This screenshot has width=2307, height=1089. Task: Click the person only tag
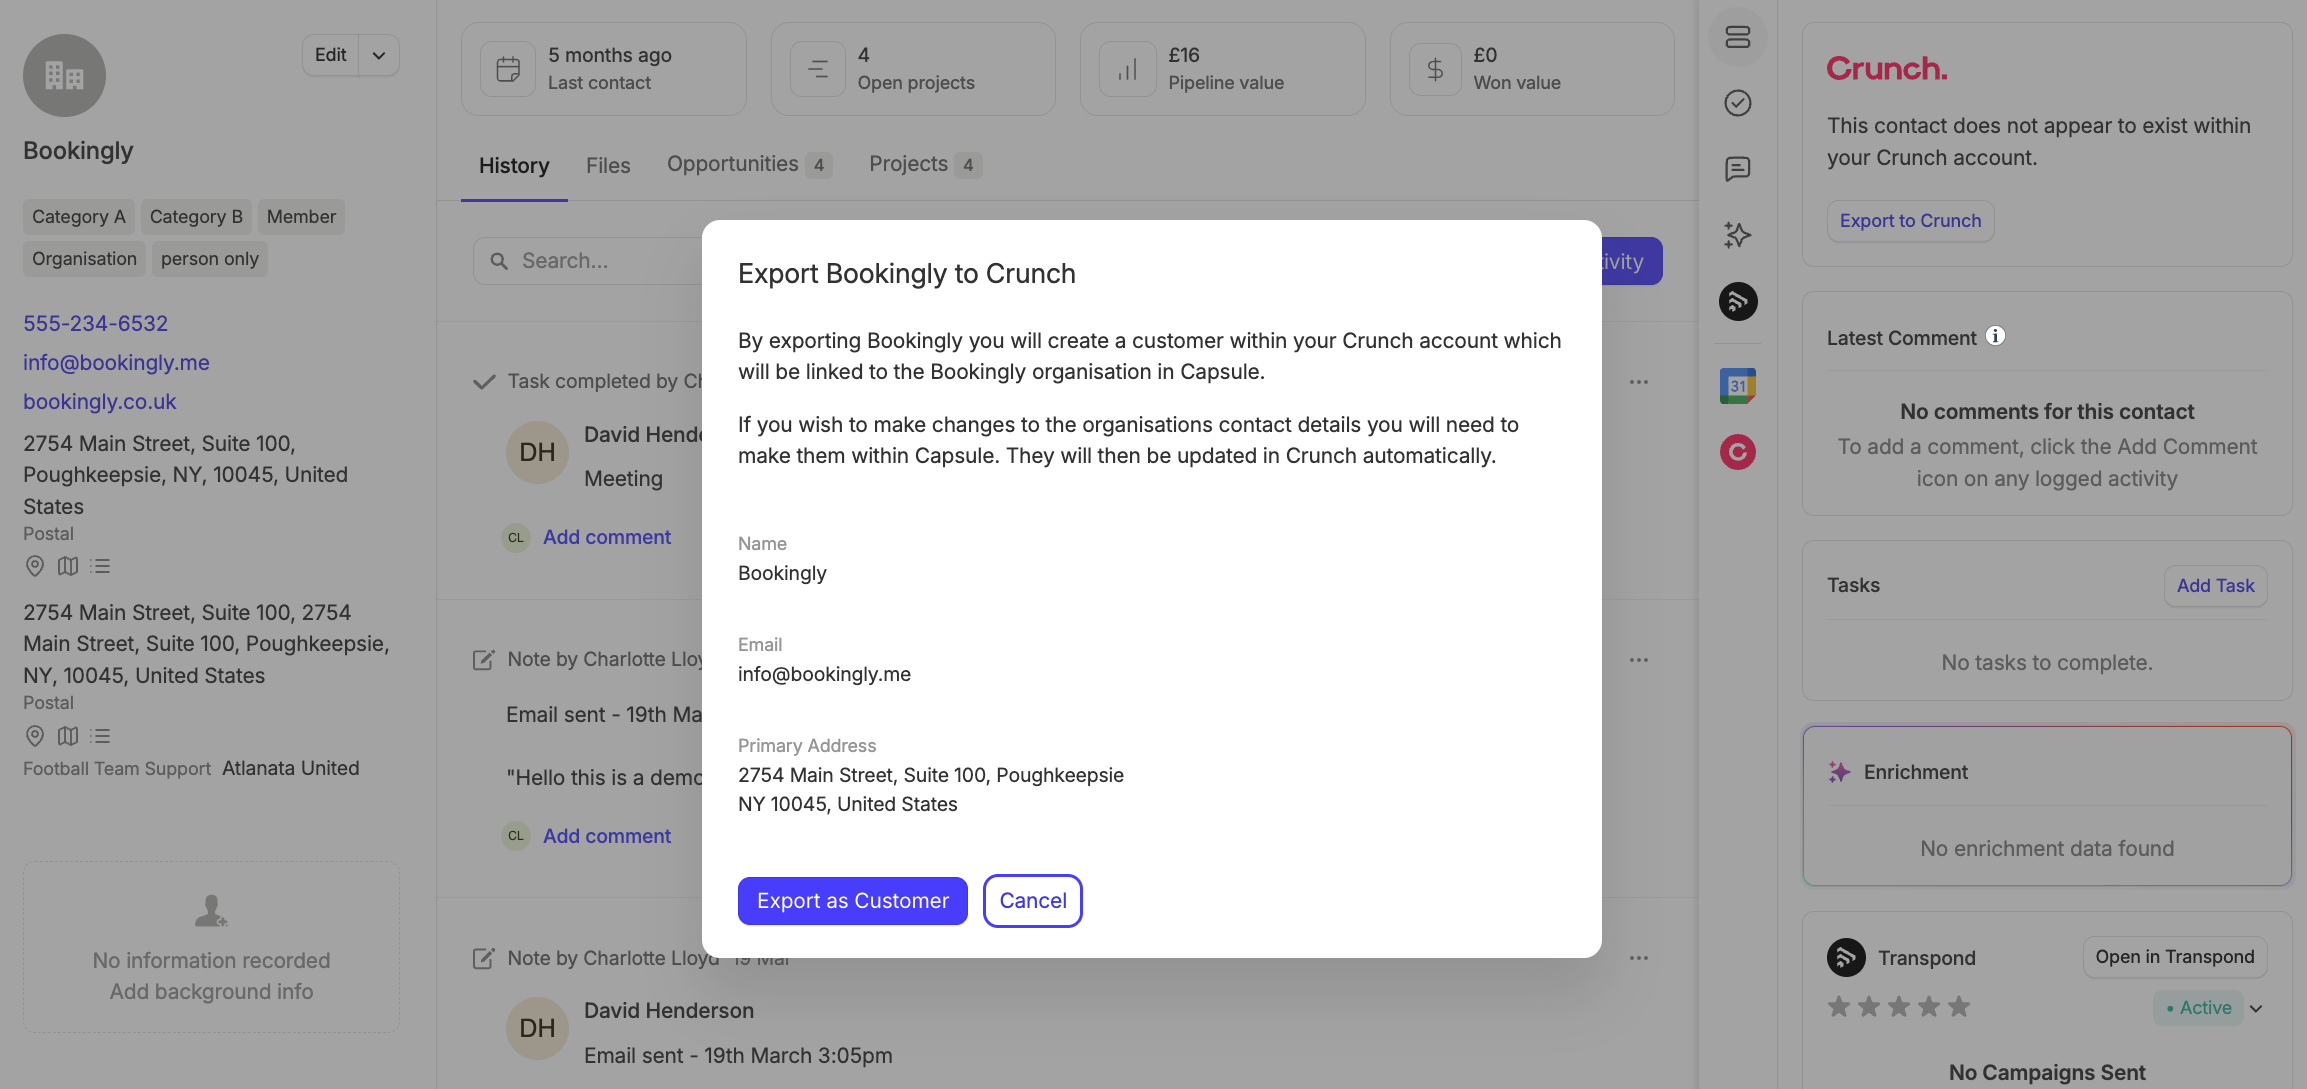coord(210,259)
